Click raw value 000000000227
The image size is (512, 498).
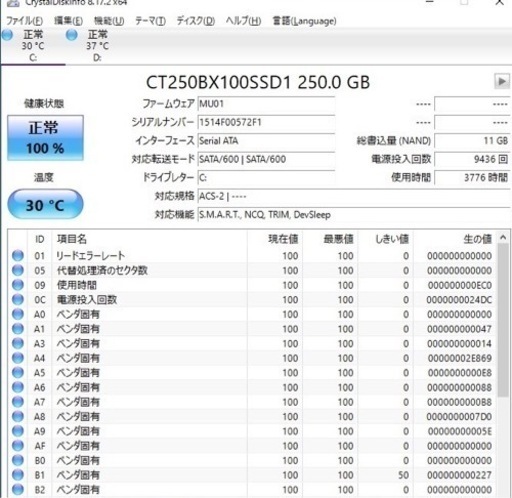[x=459, y=475]
